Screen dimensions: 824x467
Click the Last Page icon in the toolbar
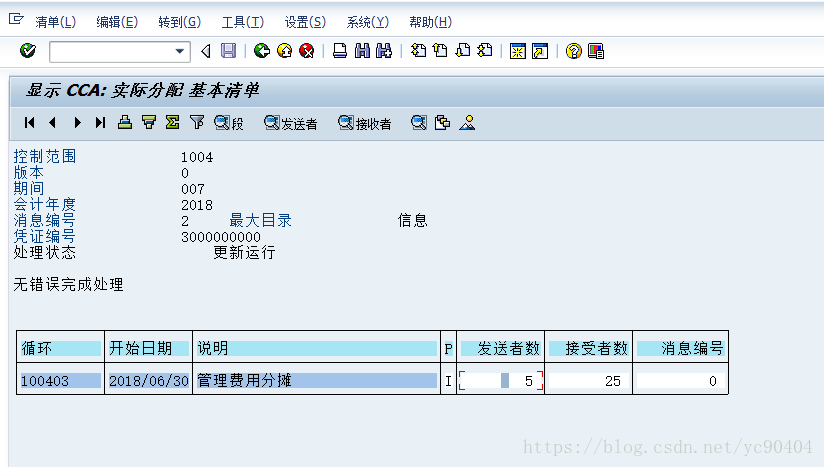click(485, 51)
